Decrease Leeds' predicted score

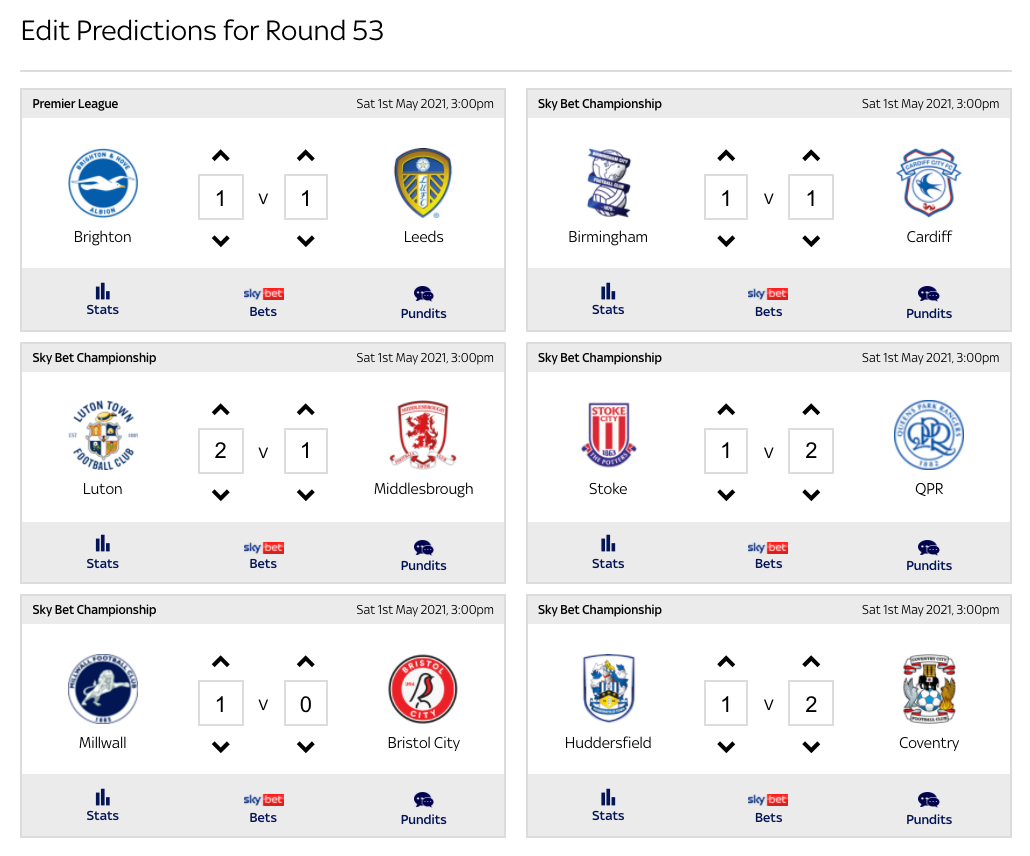click(x=306, y=241)
